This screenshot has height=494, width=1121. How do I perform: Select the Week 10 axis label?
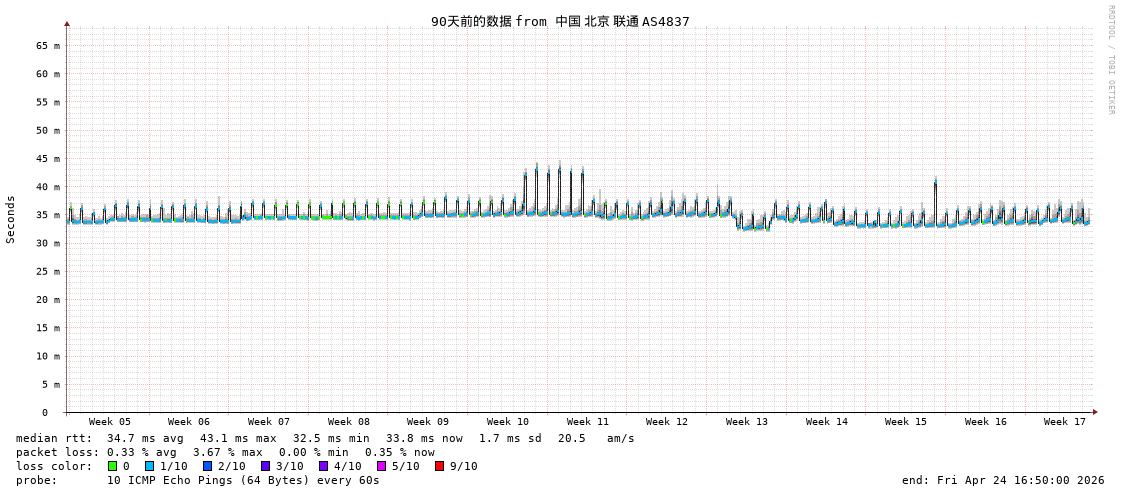click(x=508, y=422)
